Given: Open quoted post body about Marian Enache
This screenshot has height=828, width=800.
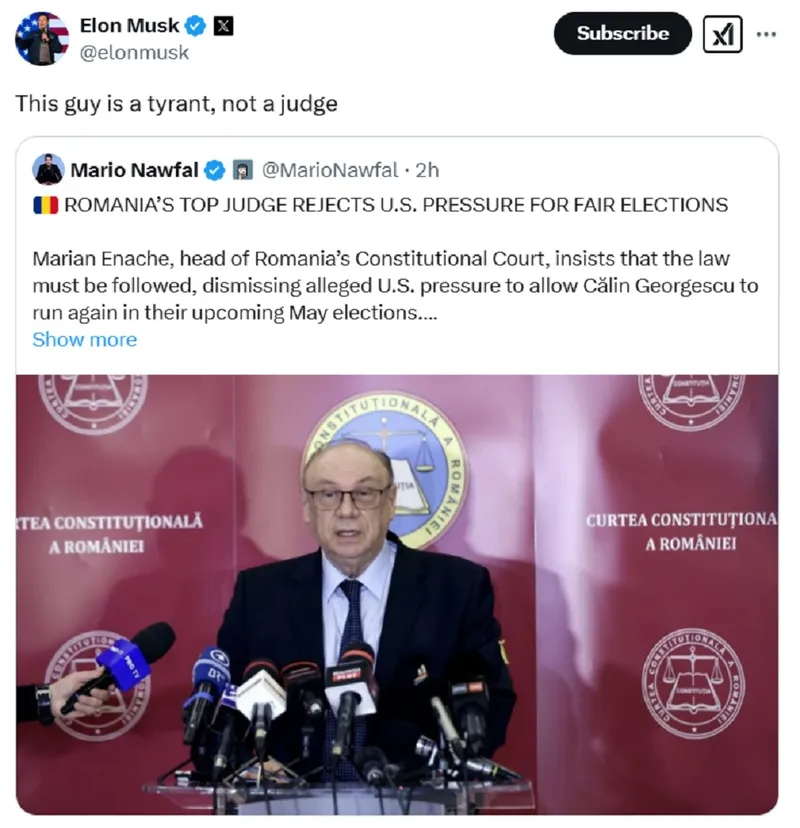Looking at the screenshot, I should [396, 286].
